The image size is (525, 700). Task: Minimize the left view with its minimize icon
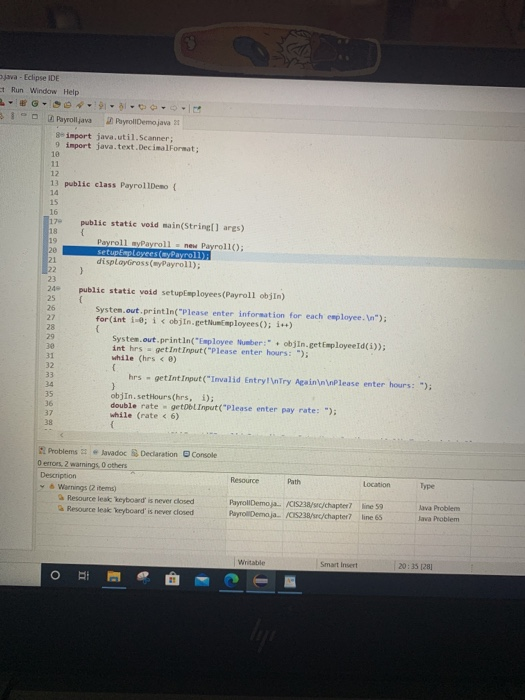coord(24,115)
